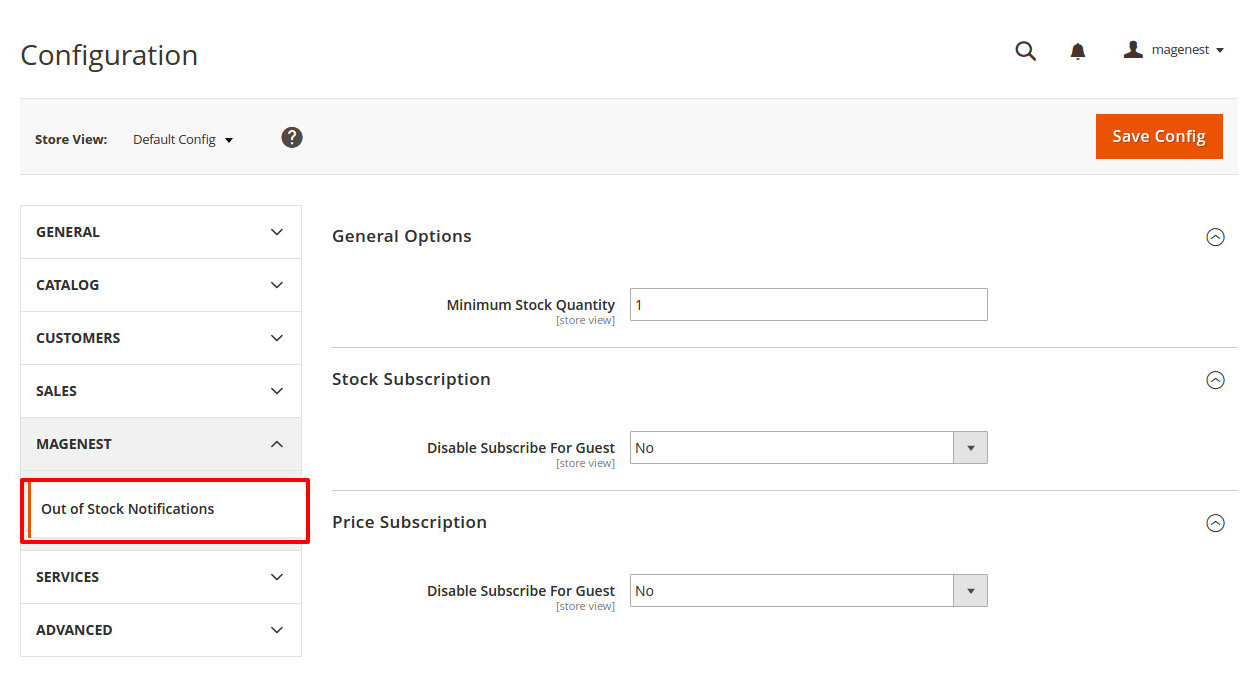The width and height of the screenshot is (1251, 687).
Task: Open the search magnifier icon
Action: [1025, 51]
